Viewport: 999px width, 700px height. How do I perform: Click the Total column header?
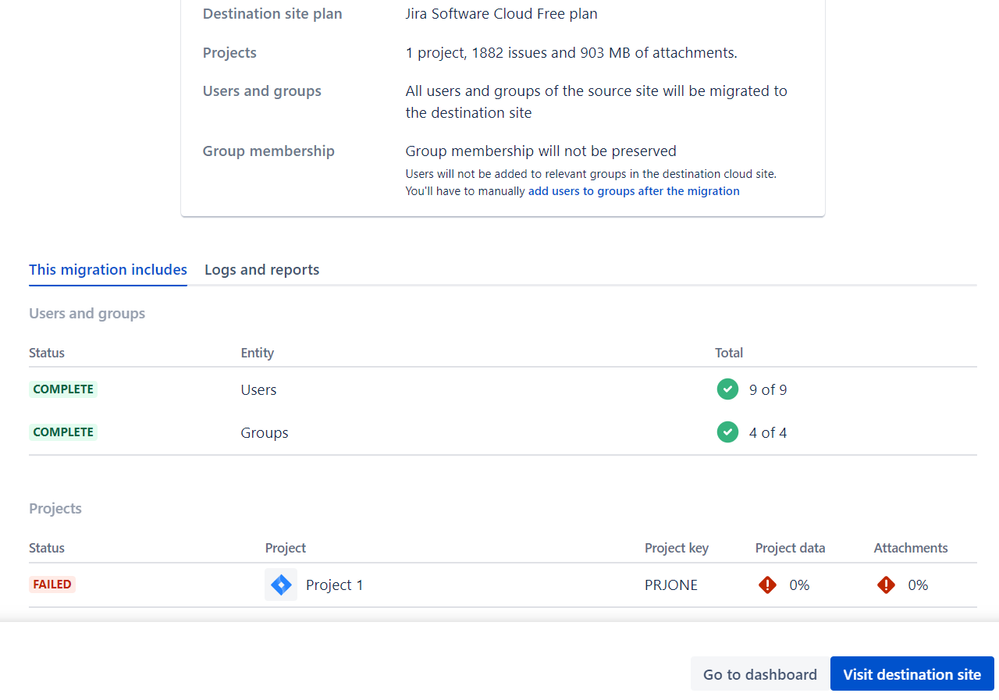point(729,353)
